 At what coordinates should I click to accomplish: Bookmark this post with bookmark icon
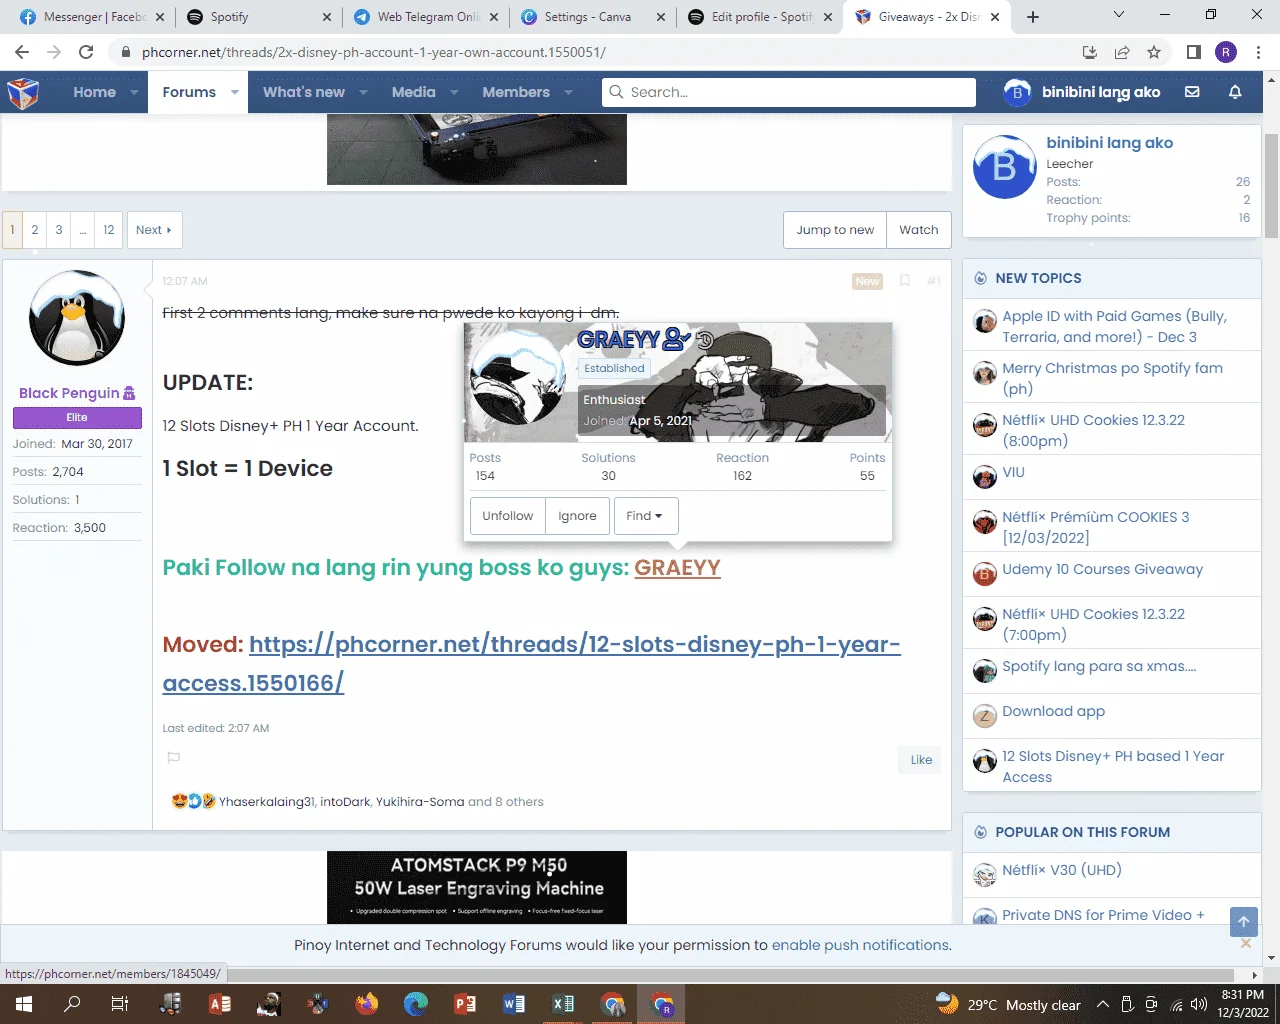(x=904, y=281)
